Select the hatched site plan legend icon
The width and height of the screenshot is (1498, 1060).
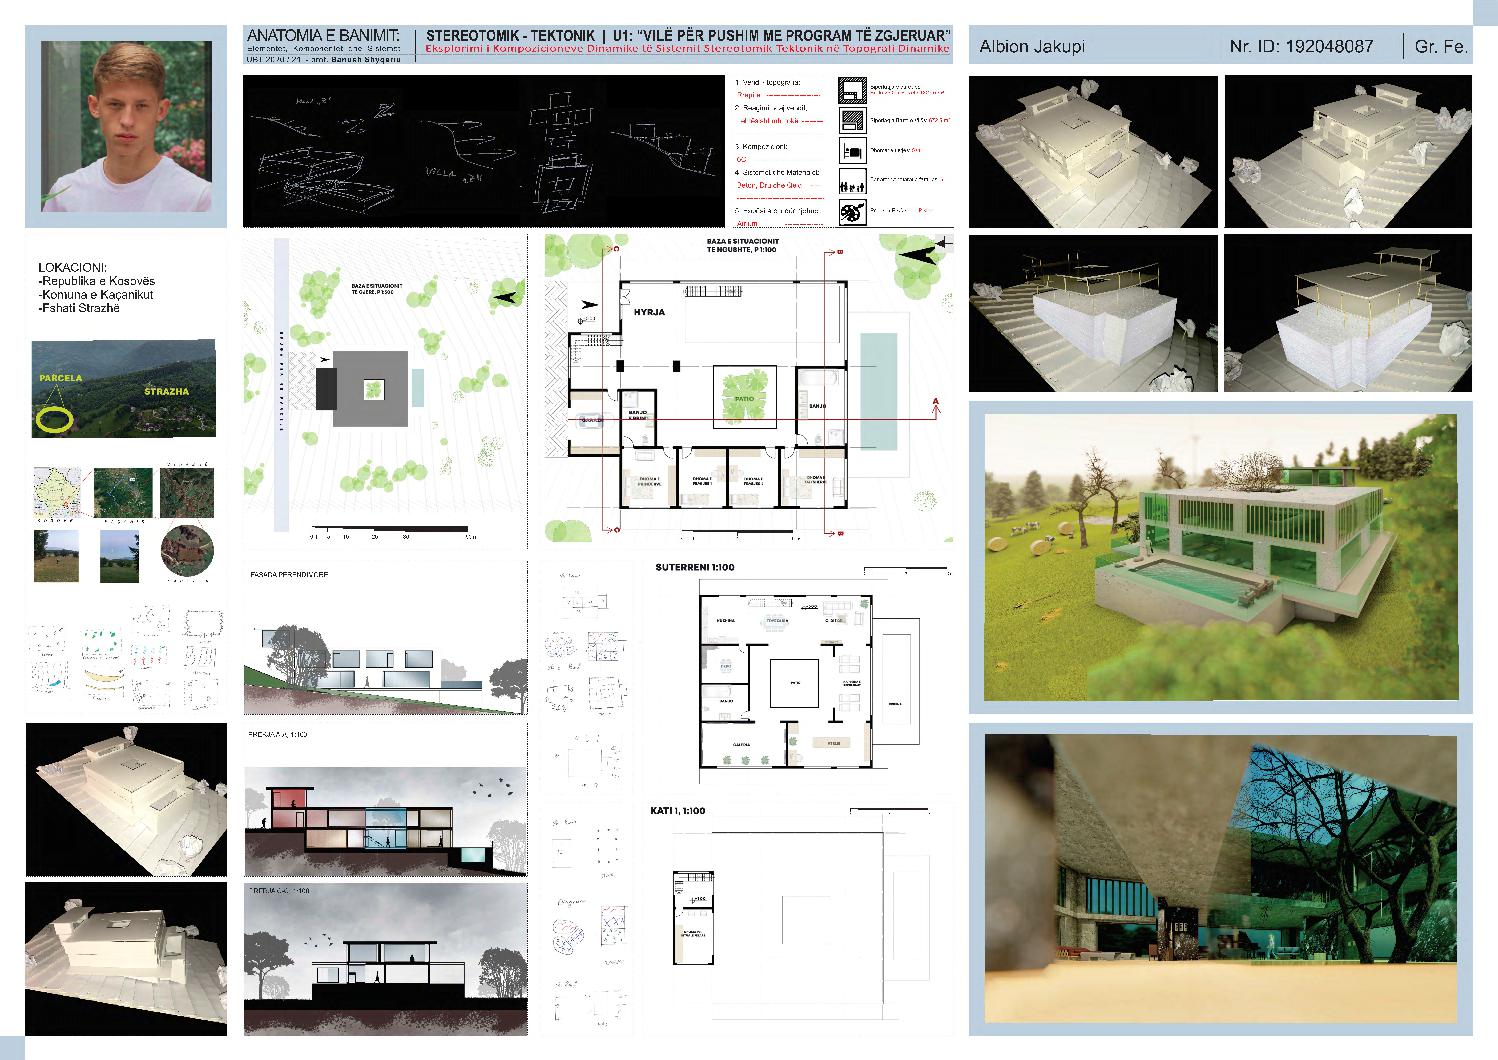click(852, 92)
